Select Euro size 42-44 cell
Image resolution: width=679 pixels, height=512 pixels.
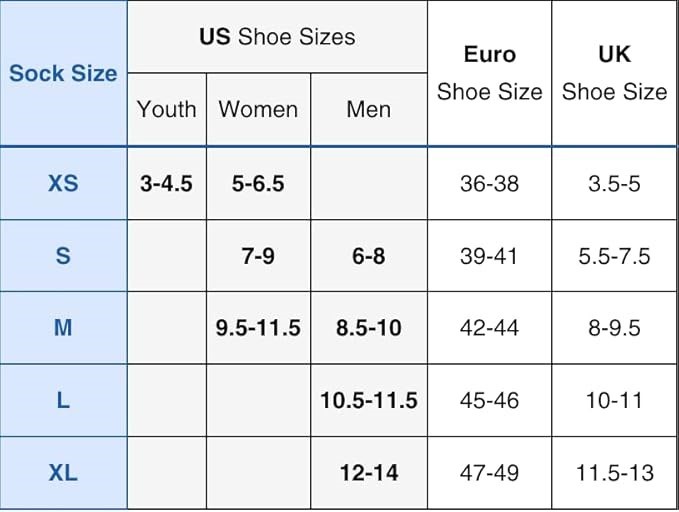tap(489, 328)
